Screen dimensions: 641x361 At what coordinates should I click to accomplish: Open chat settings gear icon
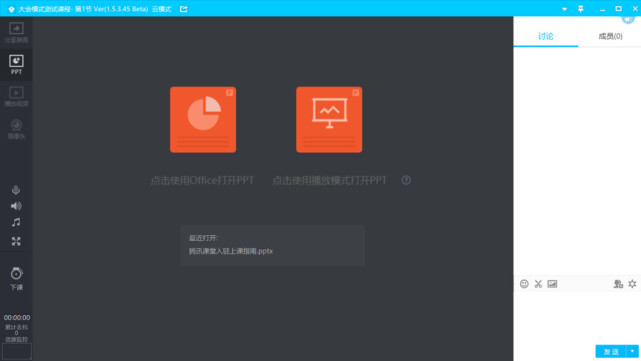pyautogui.click(x=632, y=284)
